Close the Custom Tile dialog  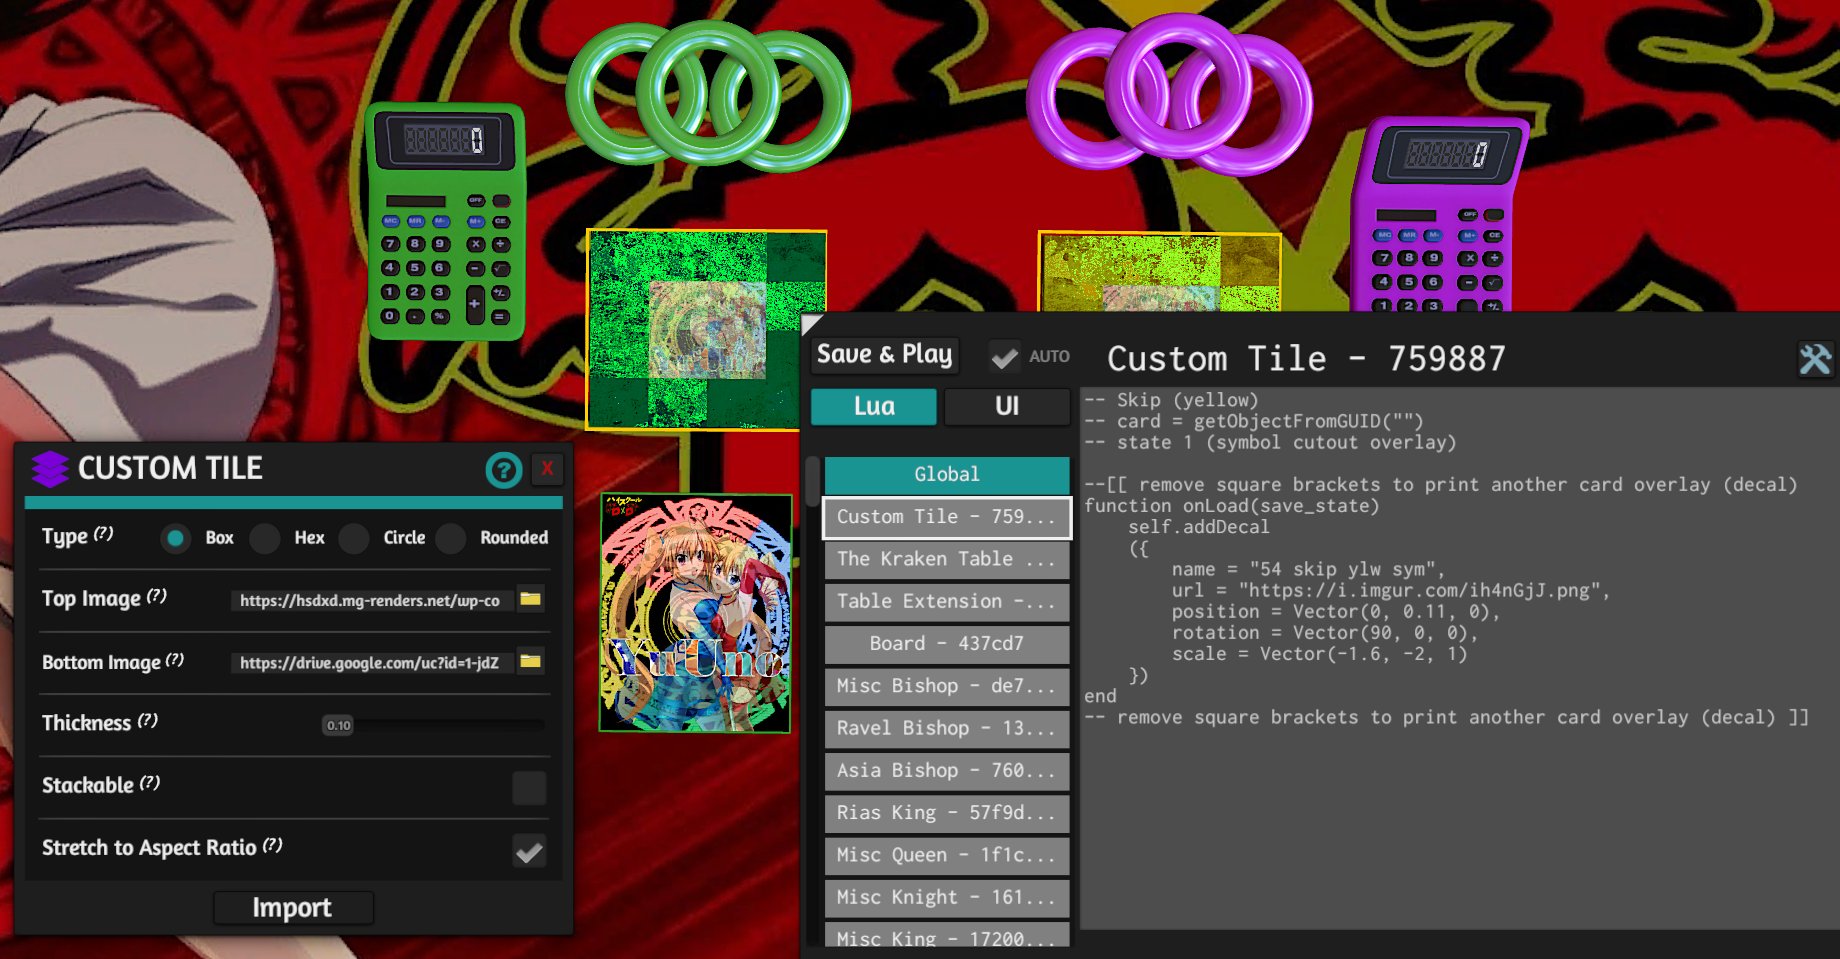coord(547,468)
